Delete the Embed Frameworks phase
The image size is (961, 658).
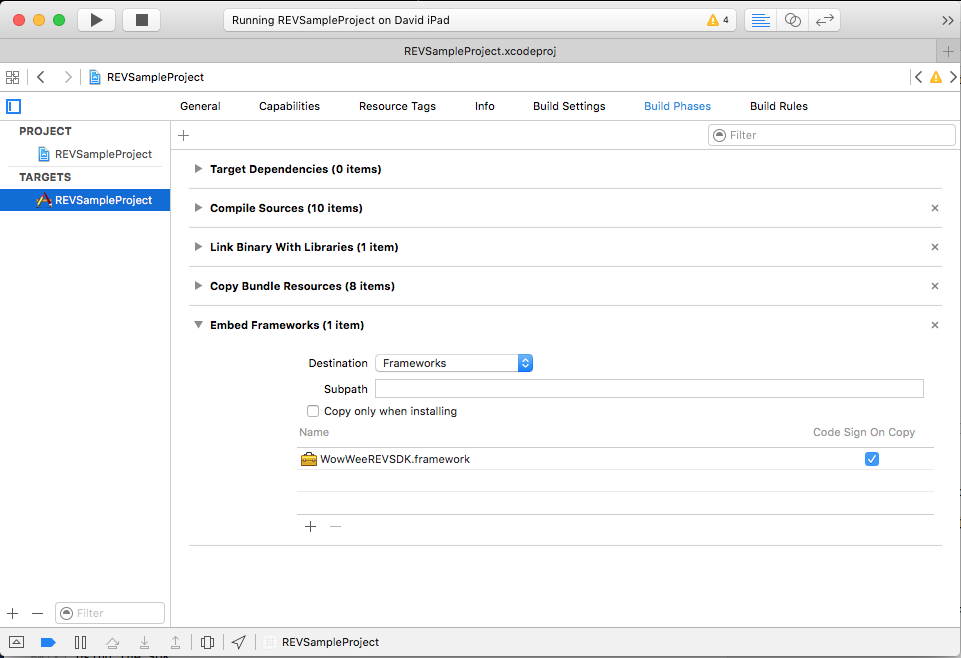click(x=935, y=325)
